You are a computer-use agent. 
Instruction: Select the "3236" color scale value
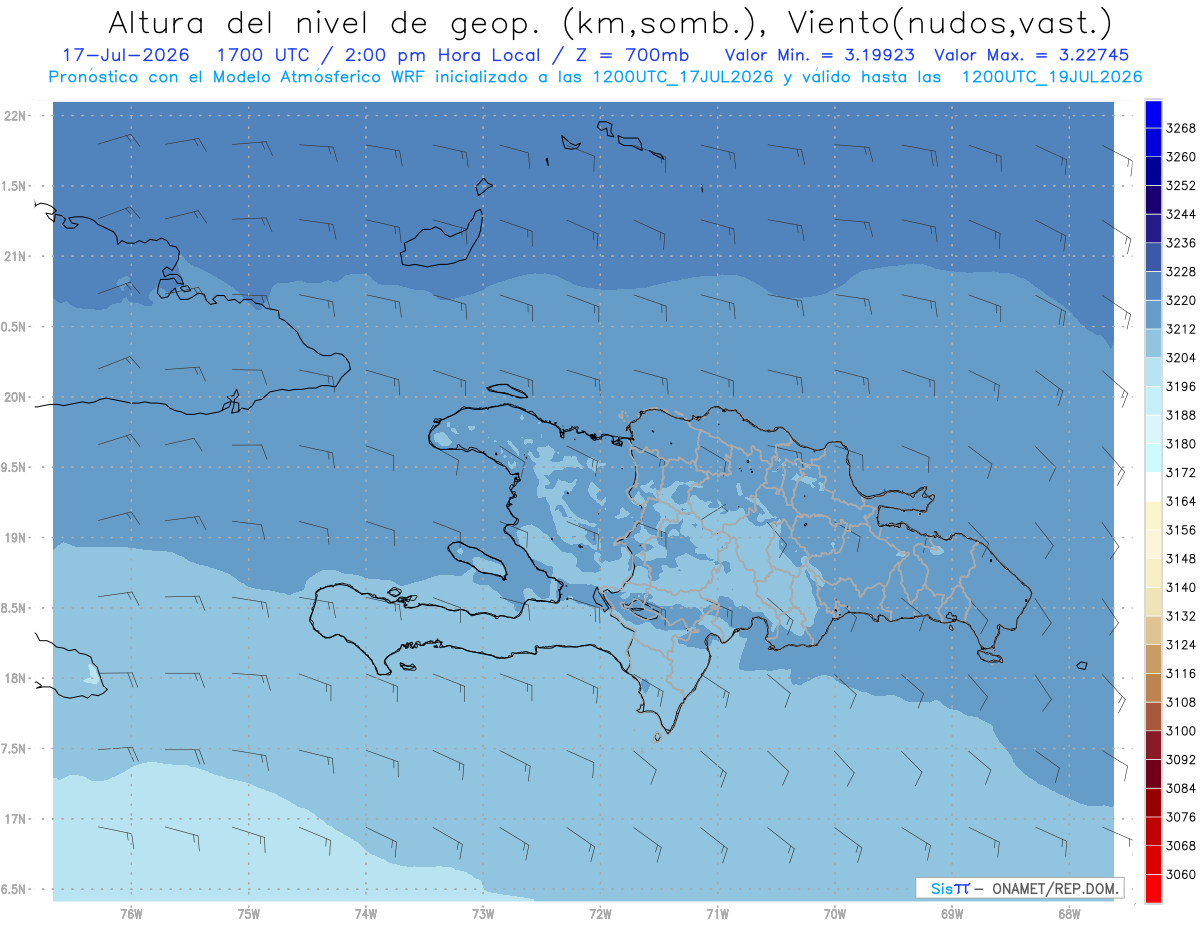click(x=1181, y=243)
